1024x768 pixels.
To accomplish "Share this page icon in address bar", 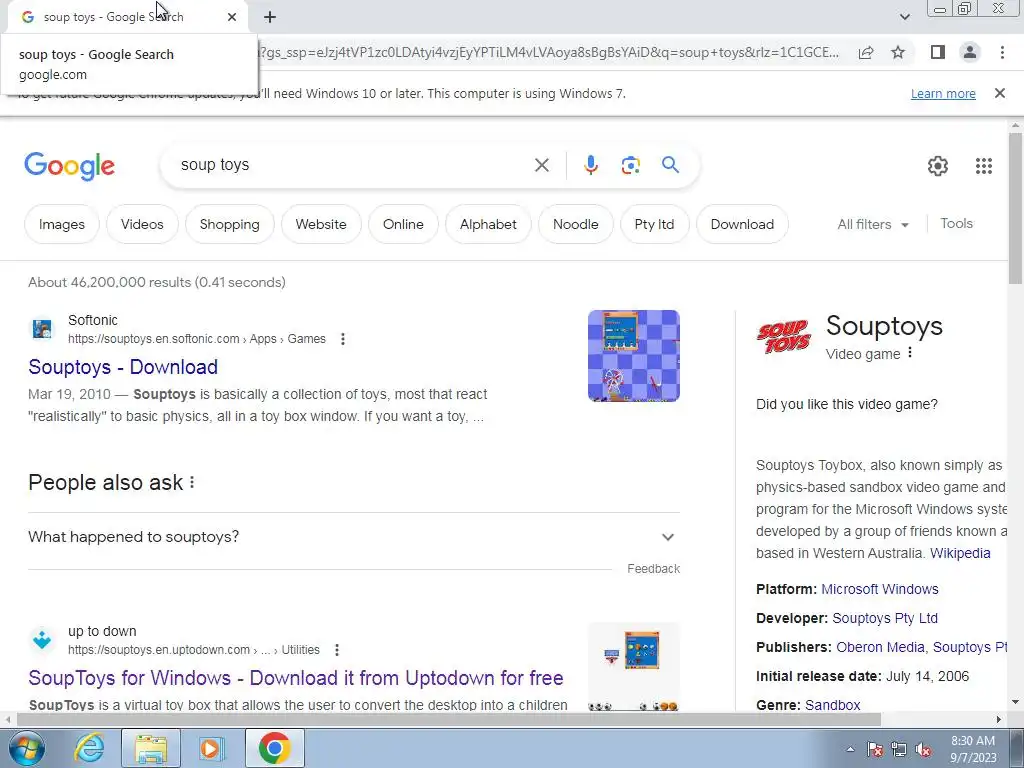I will pos(866,52).
